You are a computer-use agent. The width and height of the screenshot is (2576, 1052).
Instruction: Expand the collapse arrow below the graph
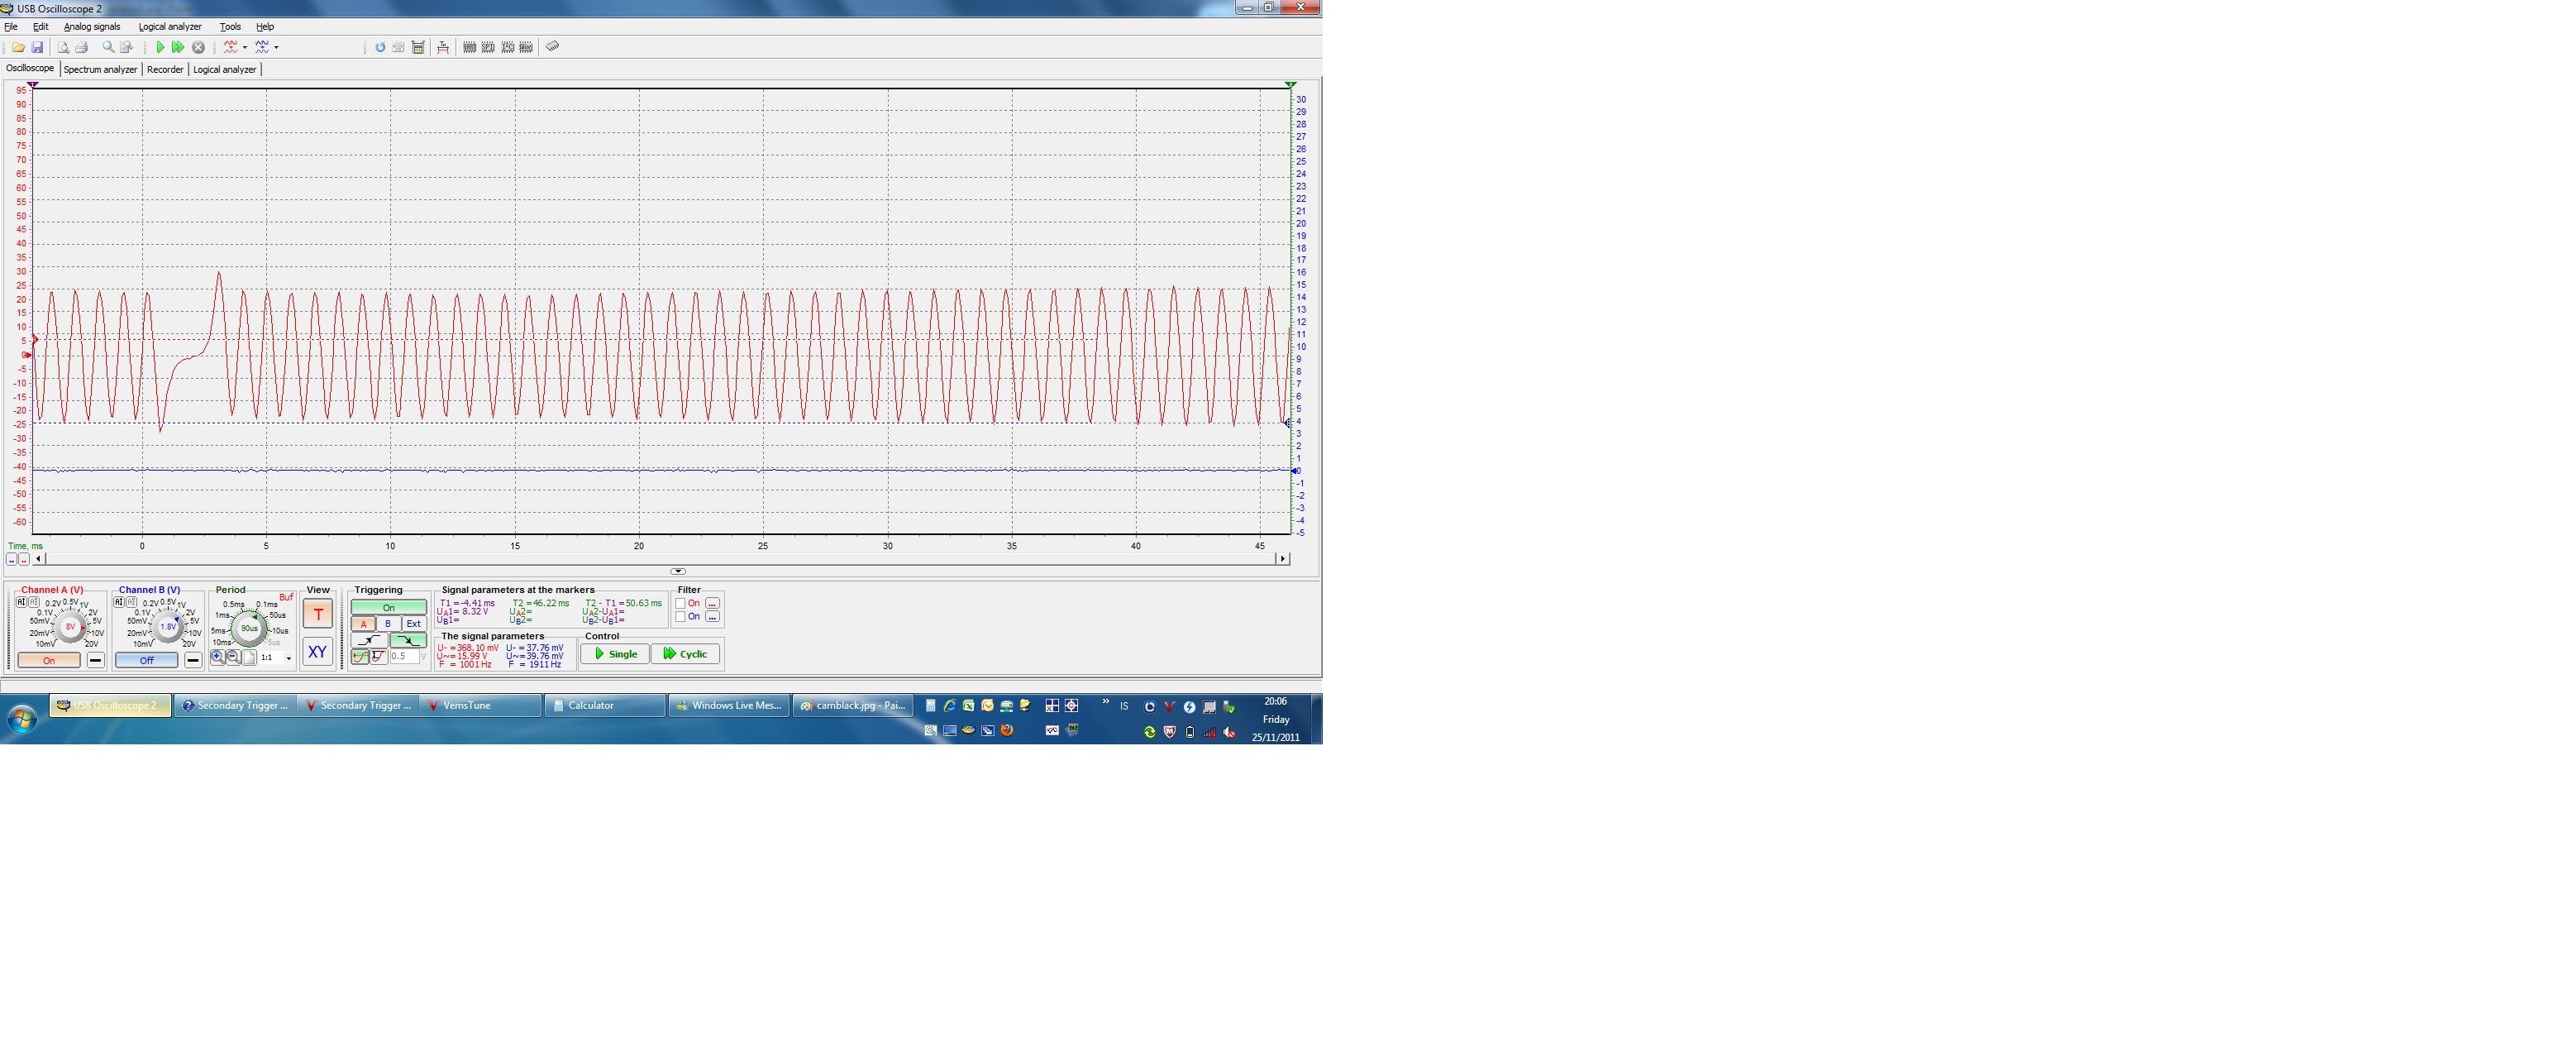677,571
